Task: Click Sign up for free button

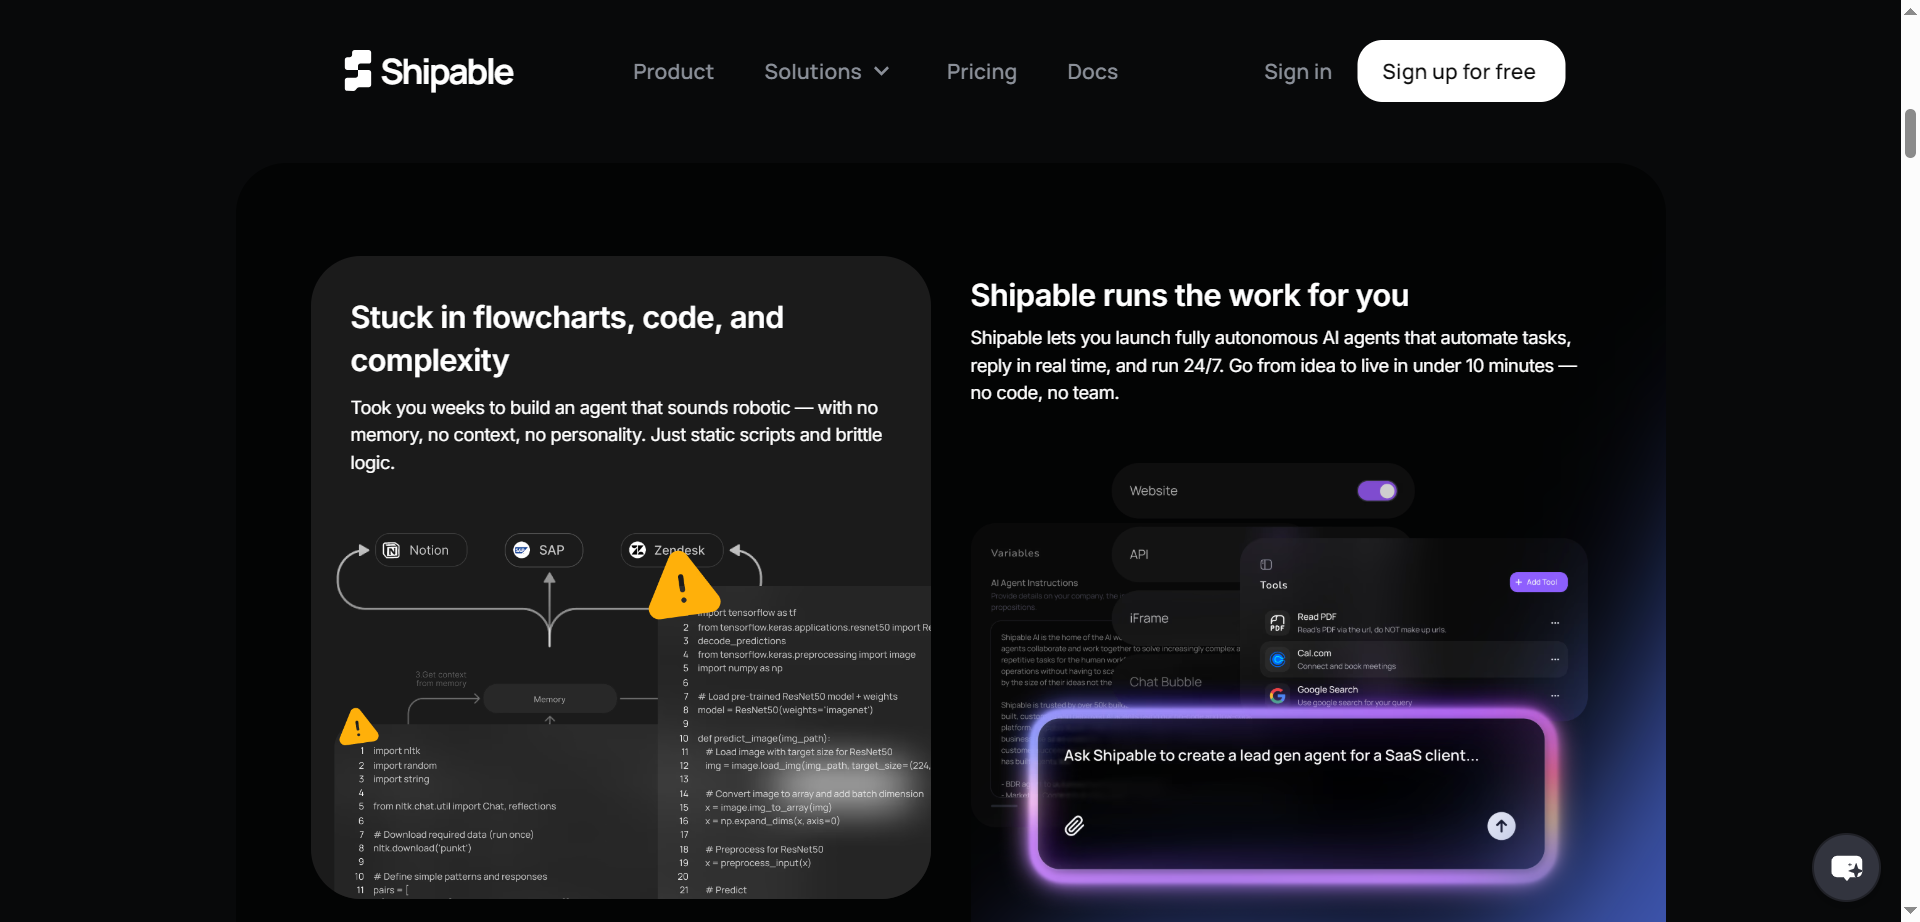Action: (1460, 71)
